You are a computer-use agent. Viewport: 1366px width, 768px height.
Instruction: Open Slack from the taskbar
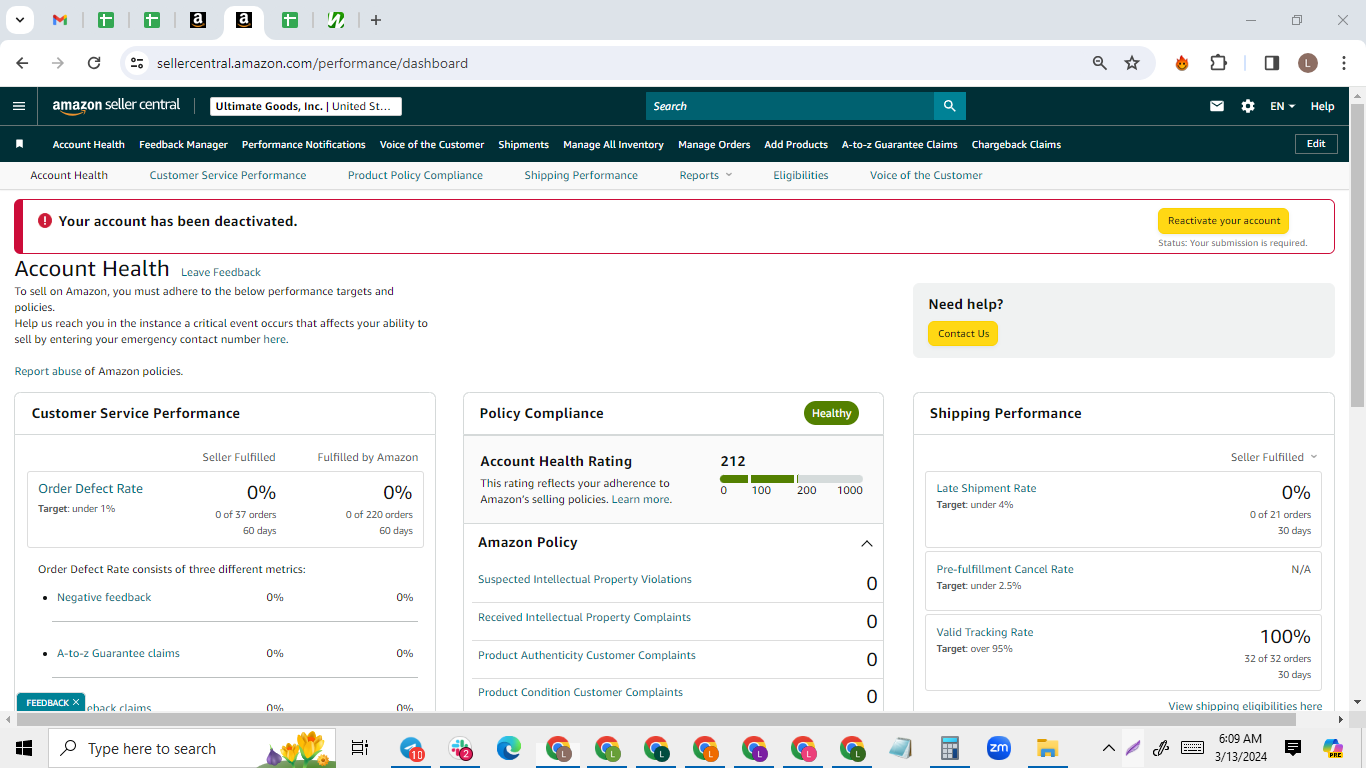[461, 748]
